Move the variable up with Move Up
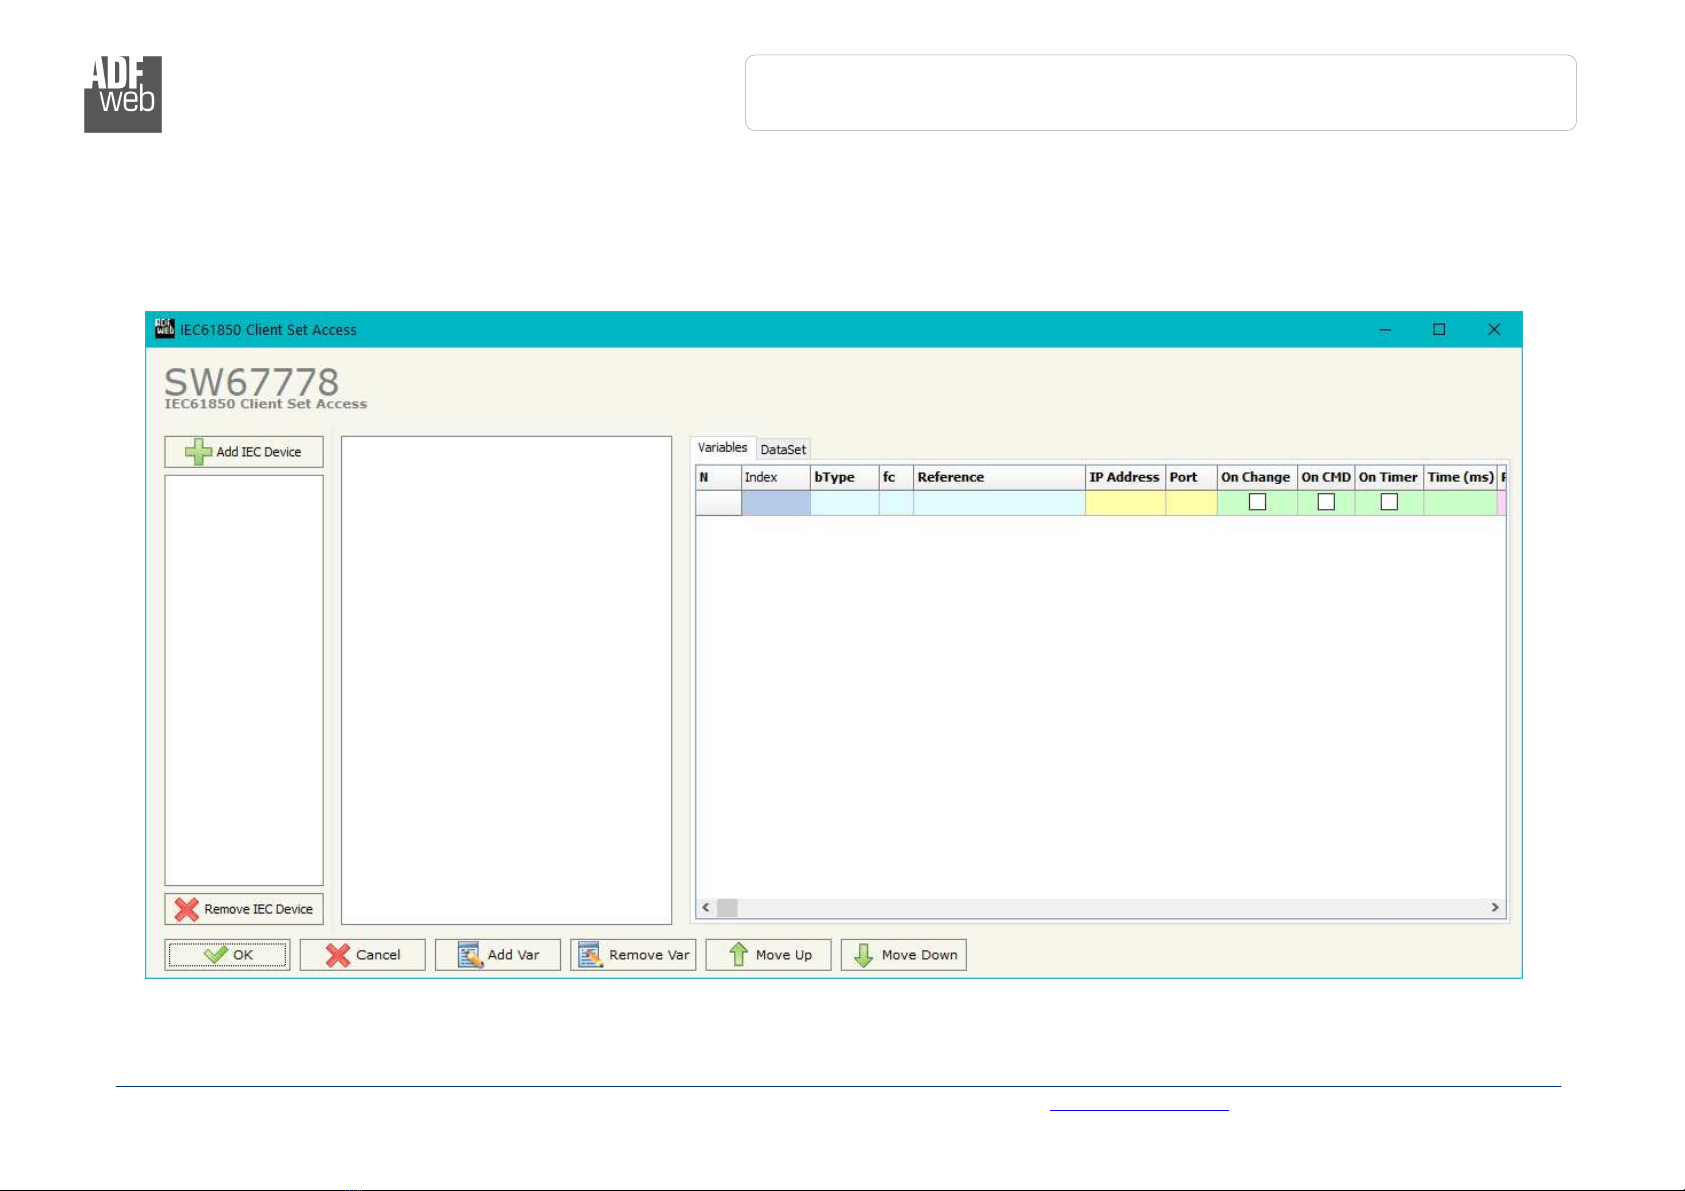This screenshot has width=1685, height=1191. pos(768,955)
